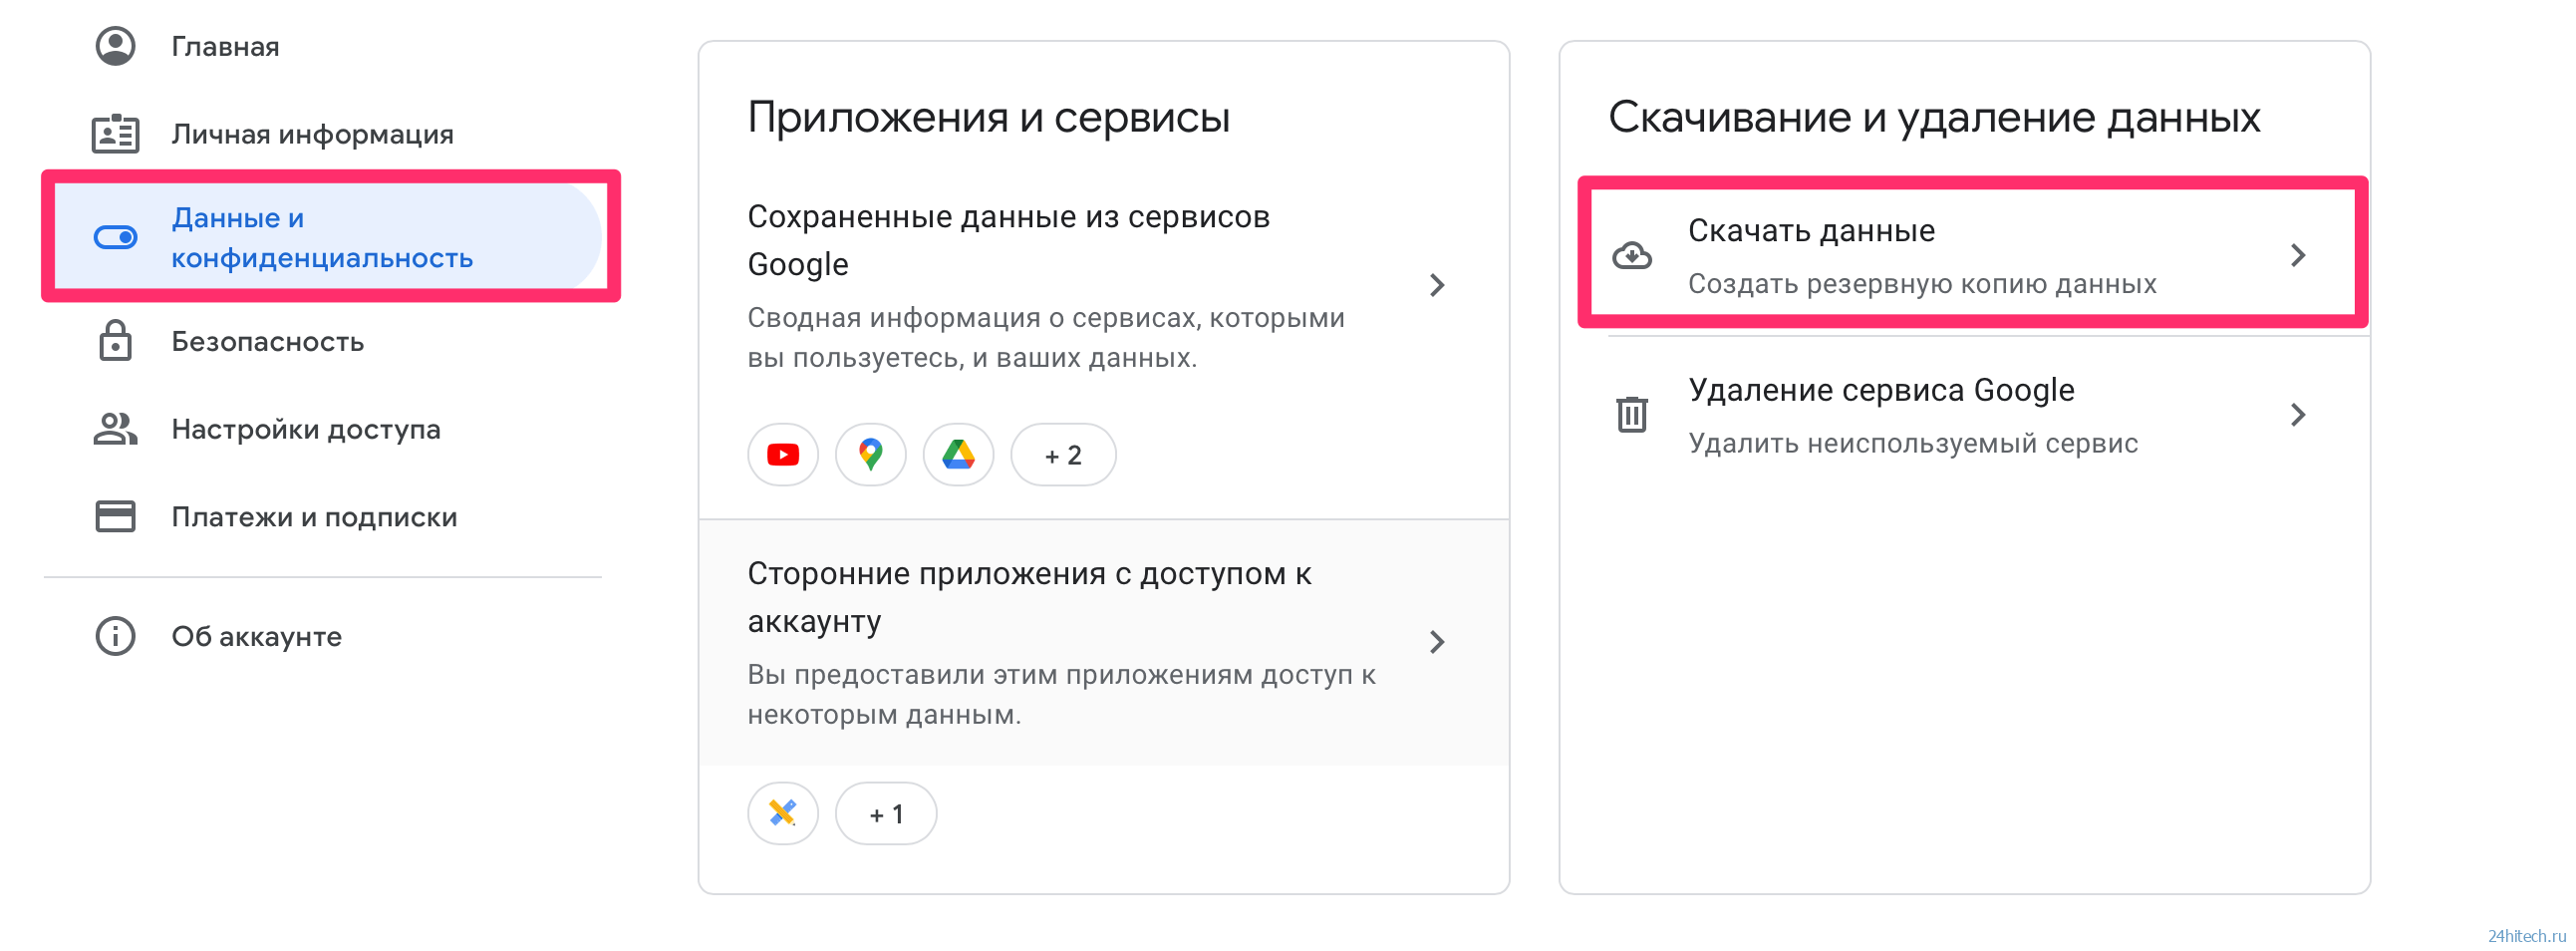Click the cloud download icon

(x=1632, y=256)
